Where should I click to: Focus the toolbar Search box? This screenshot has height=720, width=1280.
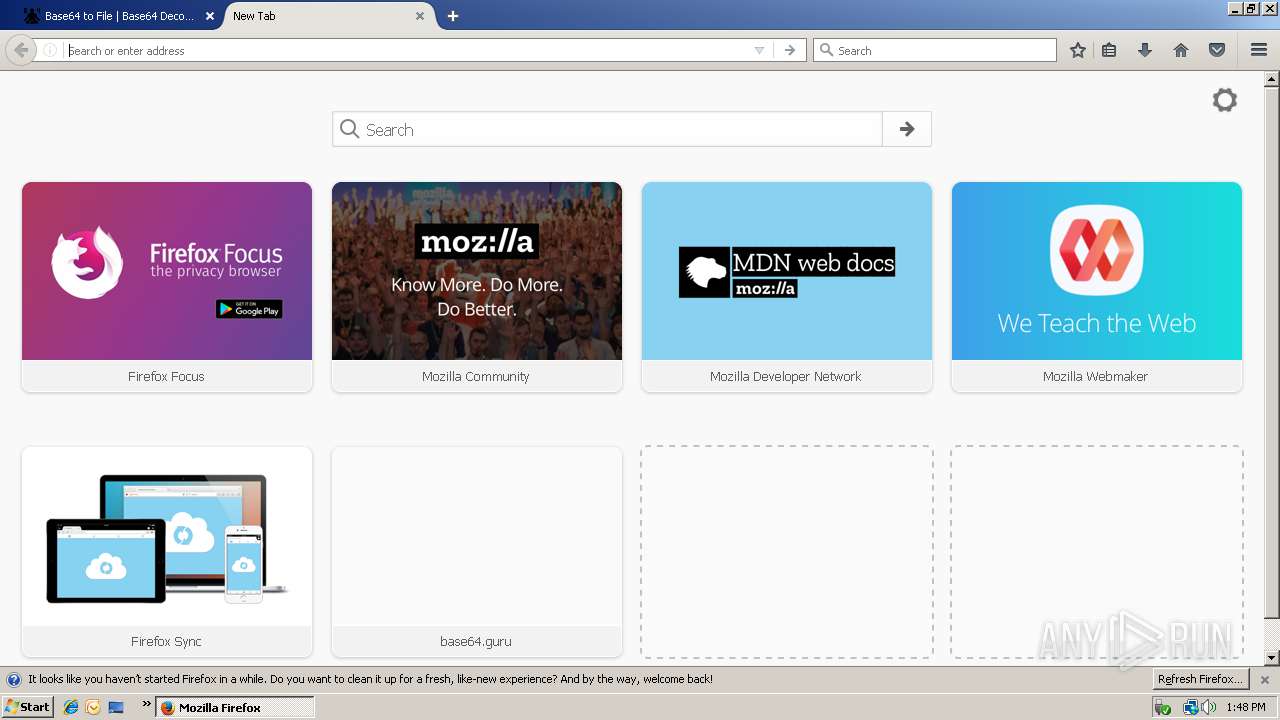pos(935,50)
